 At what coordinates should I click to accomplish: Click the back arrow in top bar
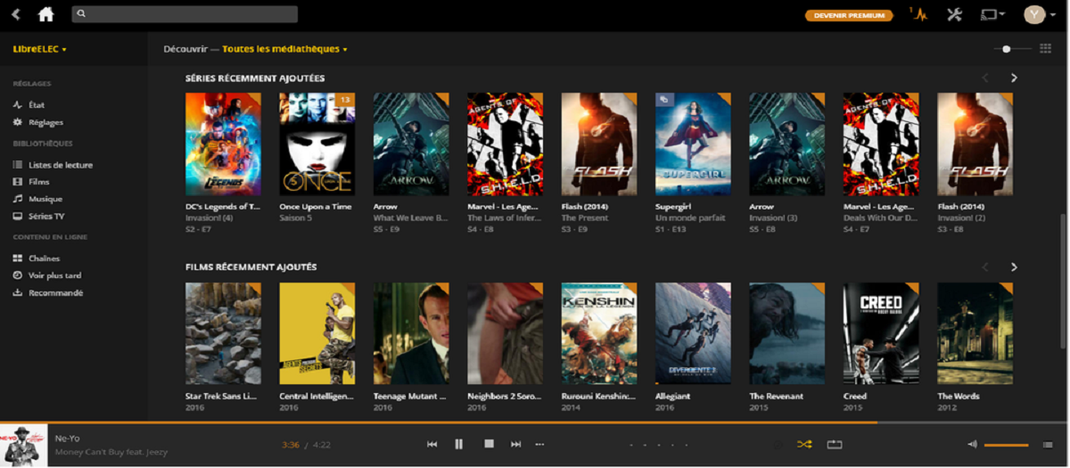[x=16, y=14]
